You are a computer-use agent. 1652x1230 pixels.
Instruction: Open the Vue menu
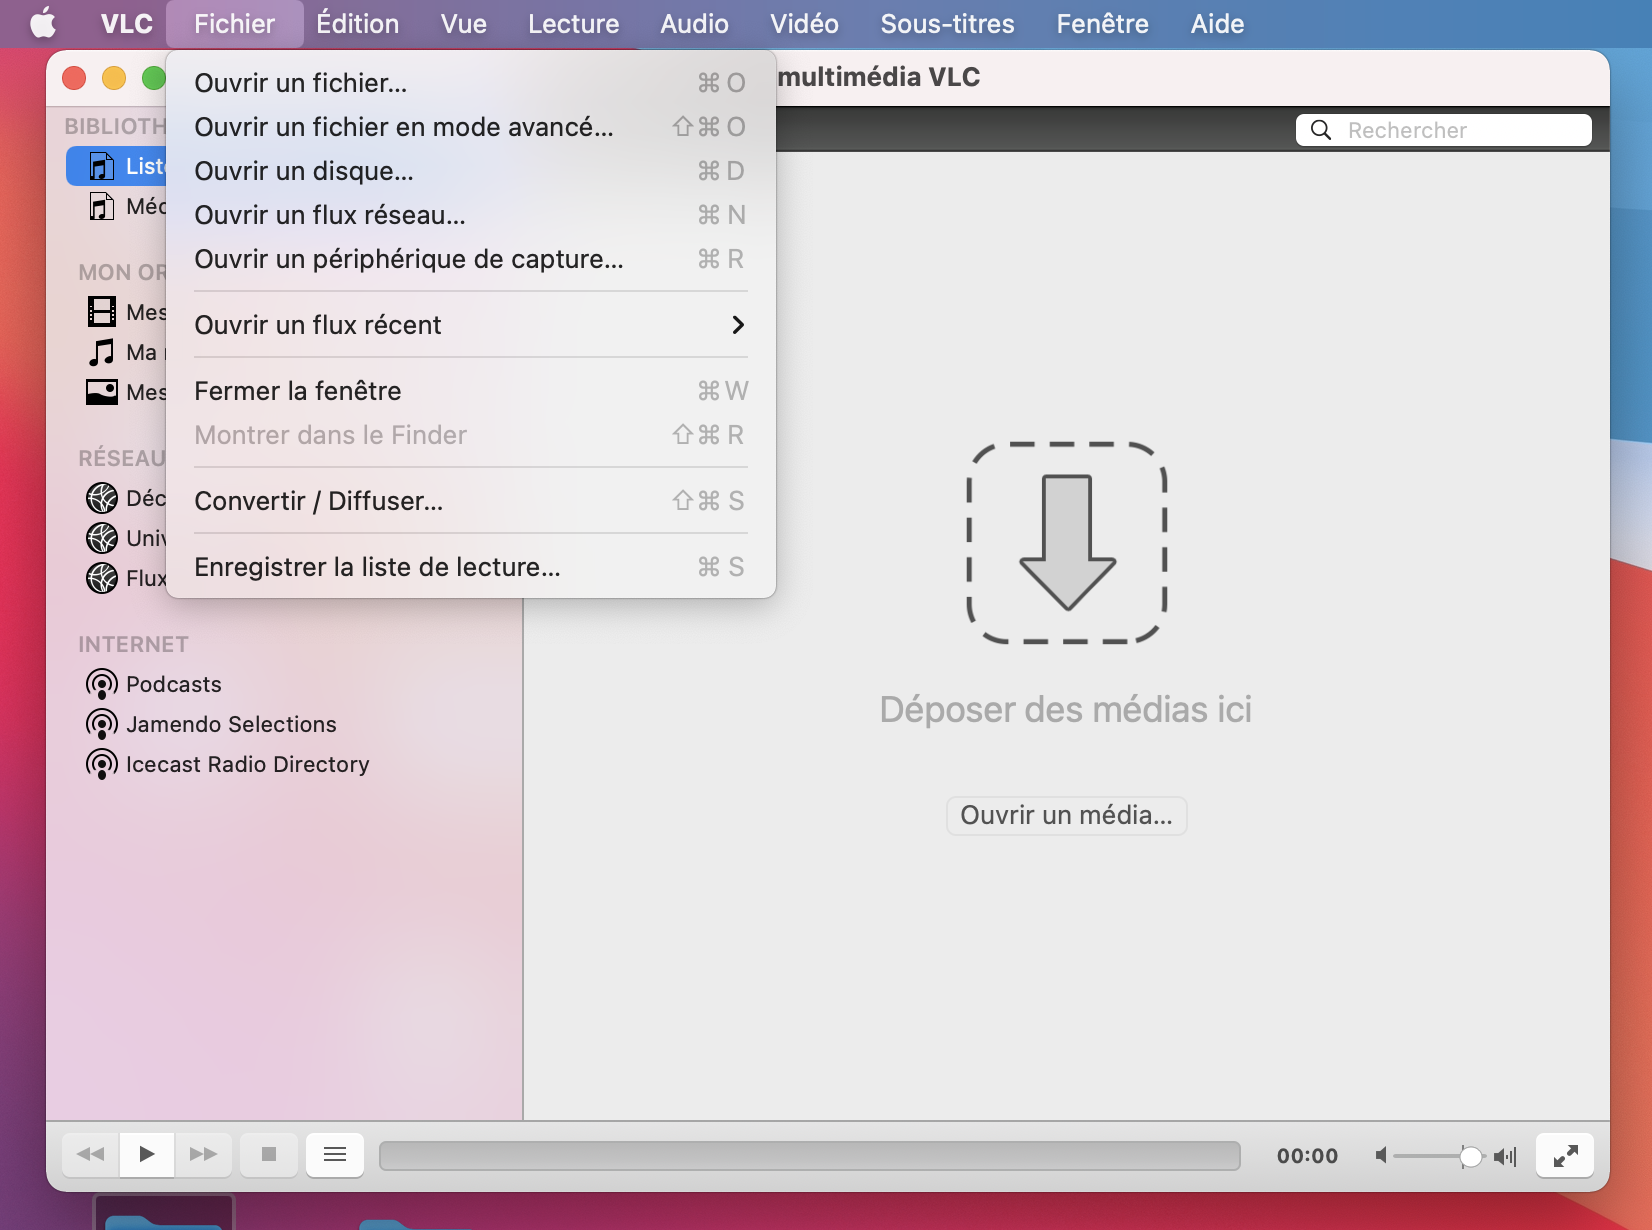coord(463,23)
